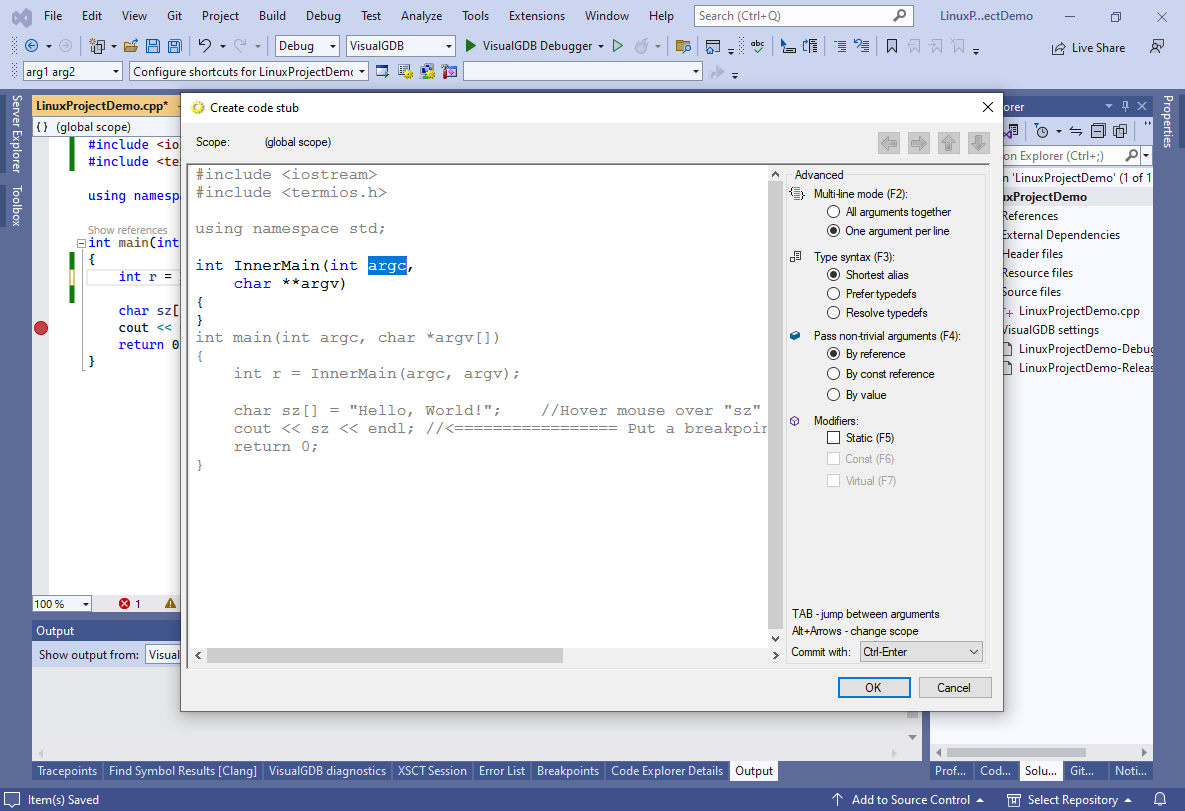Select LinuxProjectDemo.cpp in Solution Explorer
The width and height of the screenshot is (1185, 811).
1078,311
